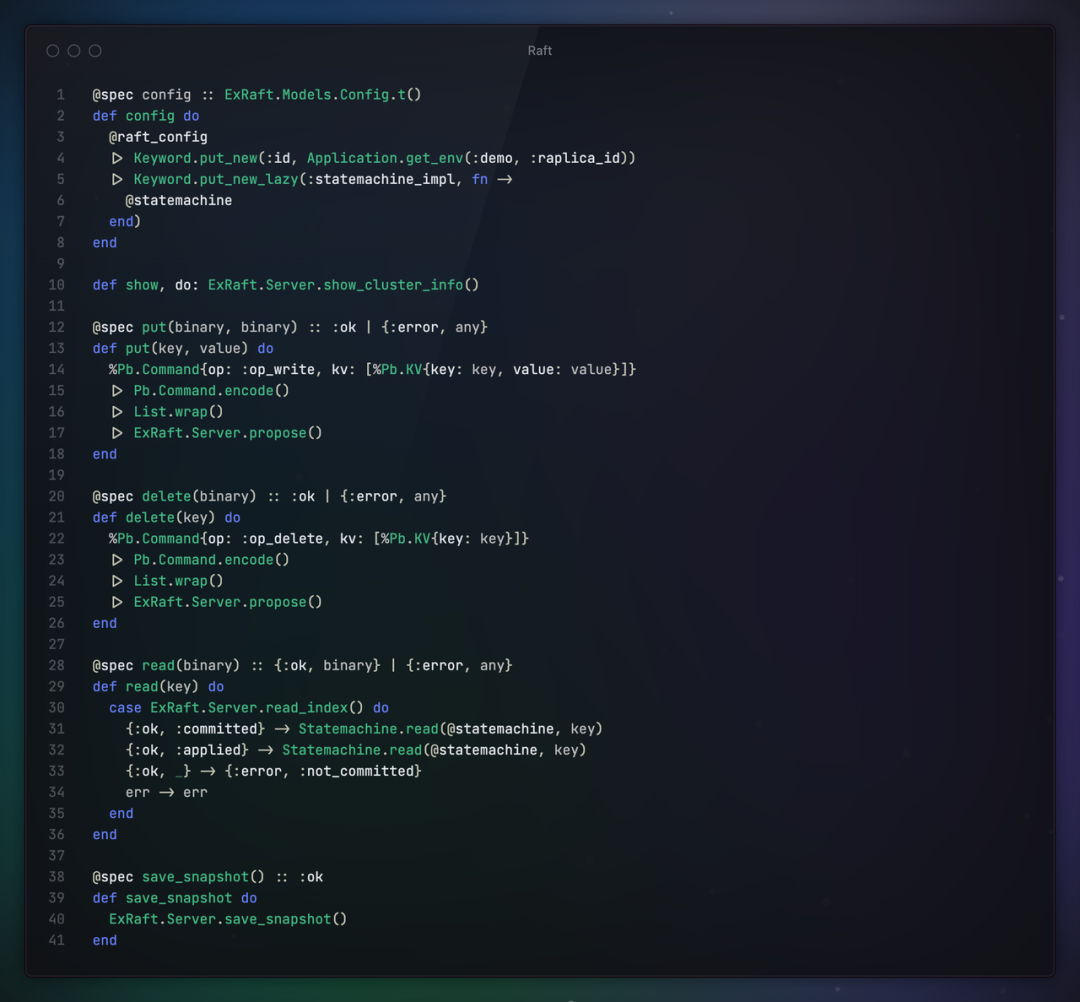This screenshot has width=1080, height=1002.
Task: Select the ":op_delete" atom
Action: pyautogui.click(x=282, y=539)
